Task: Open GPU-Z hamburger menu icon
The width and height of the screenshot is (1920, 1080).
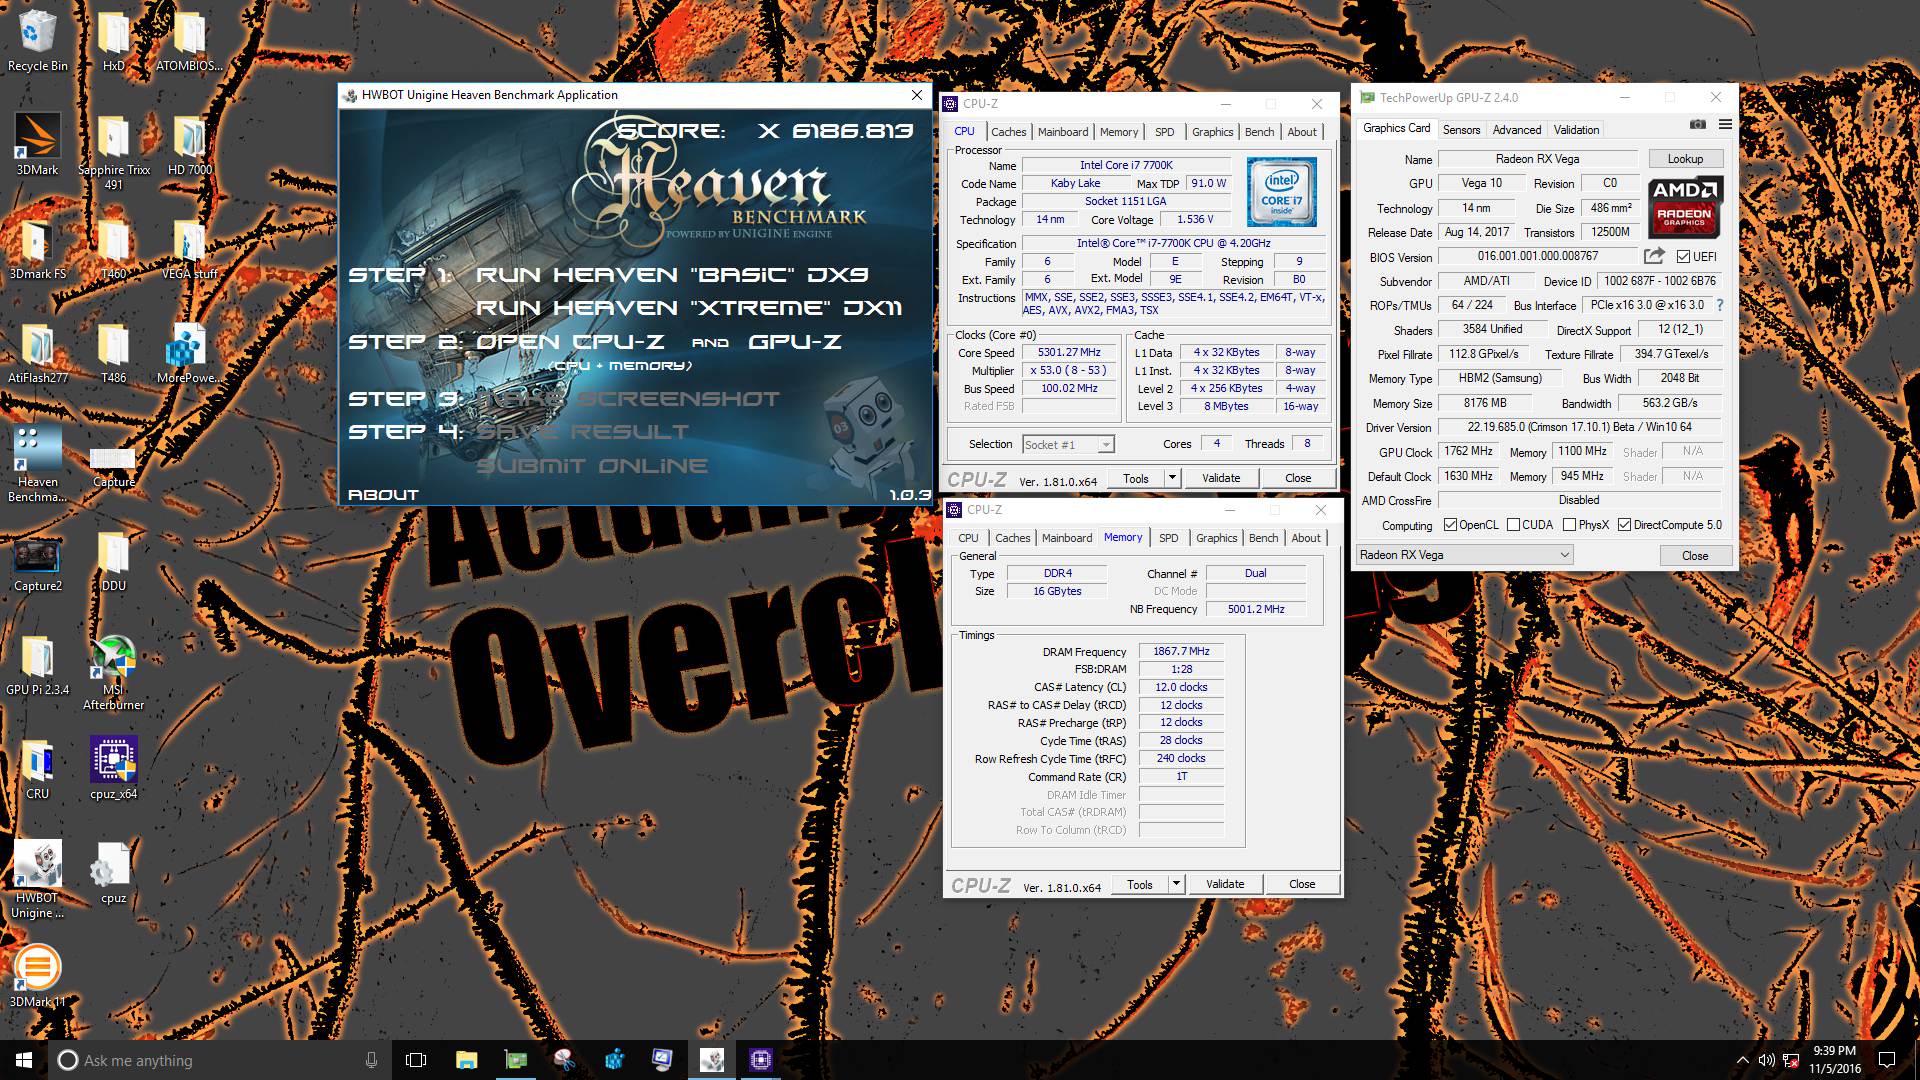Action: coord(1725,125)
